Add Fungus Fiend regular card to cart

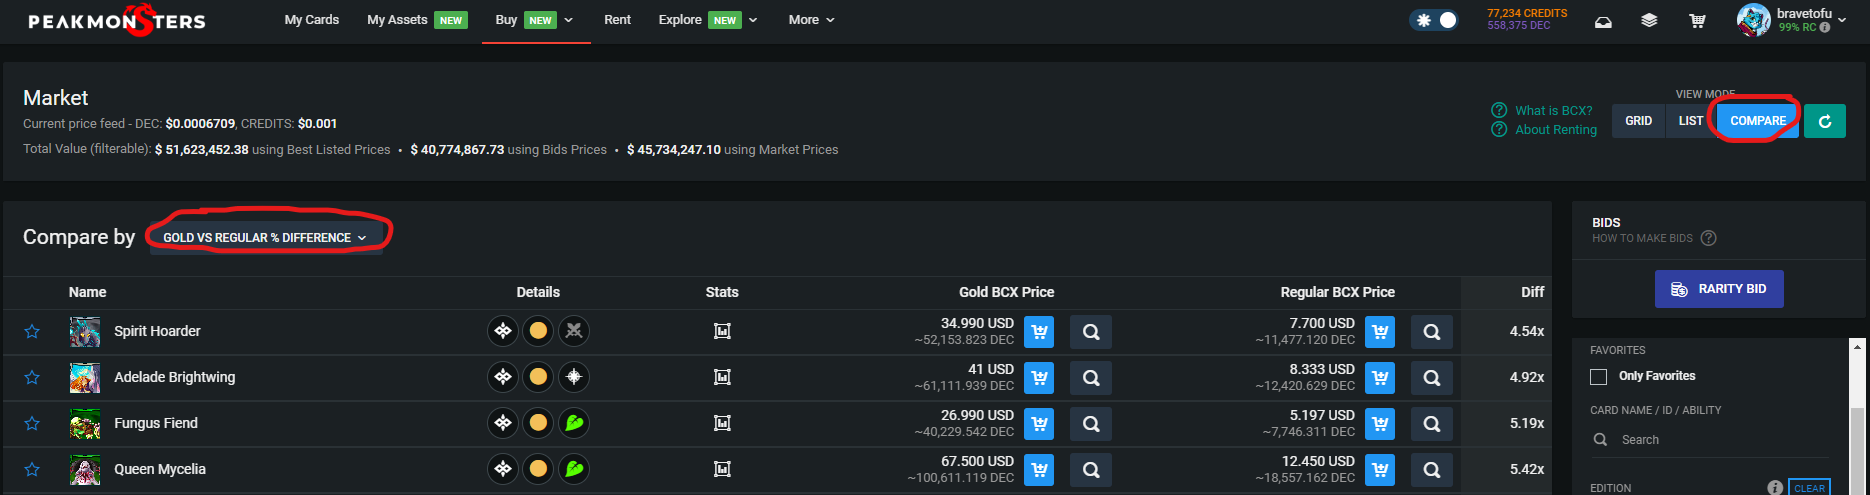coord(1380,424)
